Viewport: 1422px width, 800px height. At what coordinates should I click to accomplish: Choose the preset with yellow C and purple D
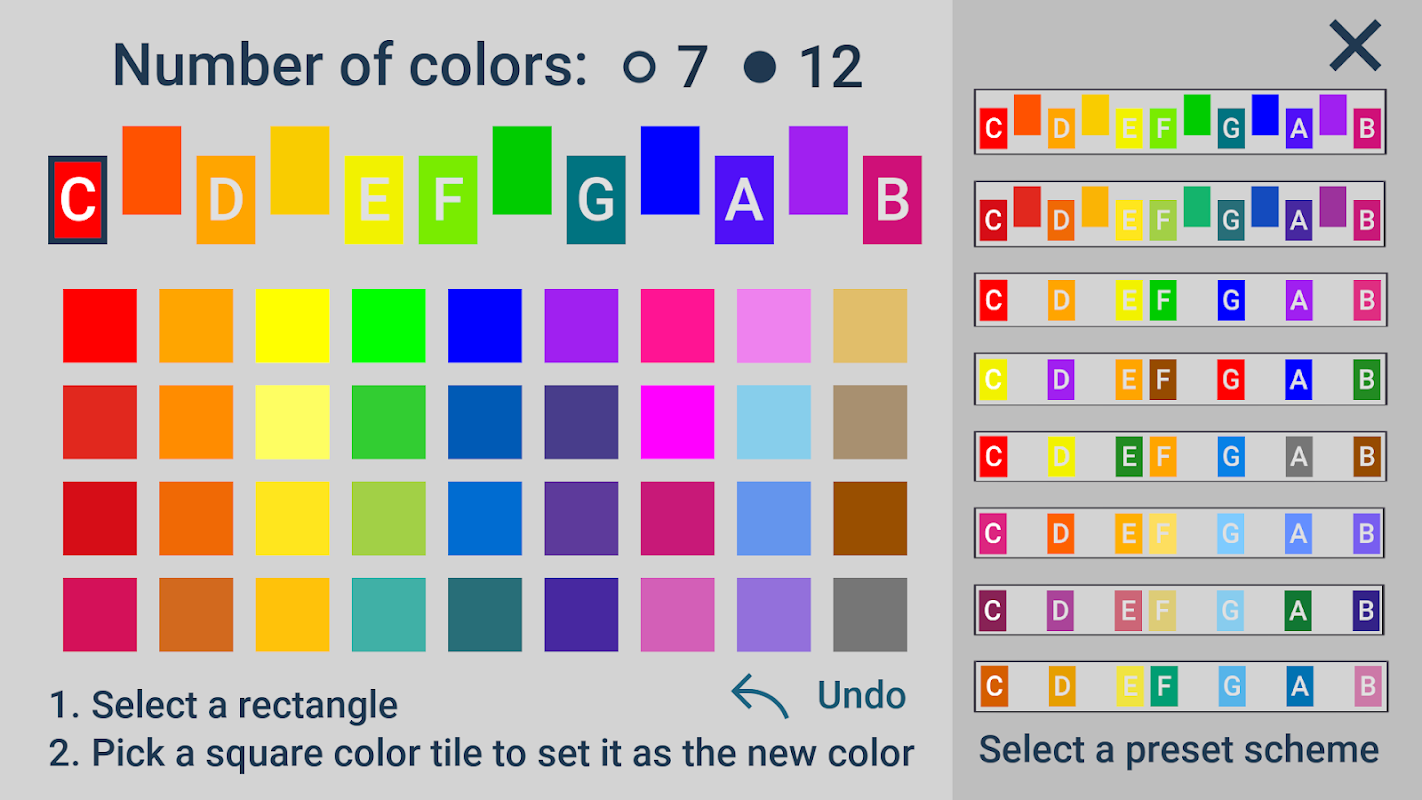point(1180,379)
